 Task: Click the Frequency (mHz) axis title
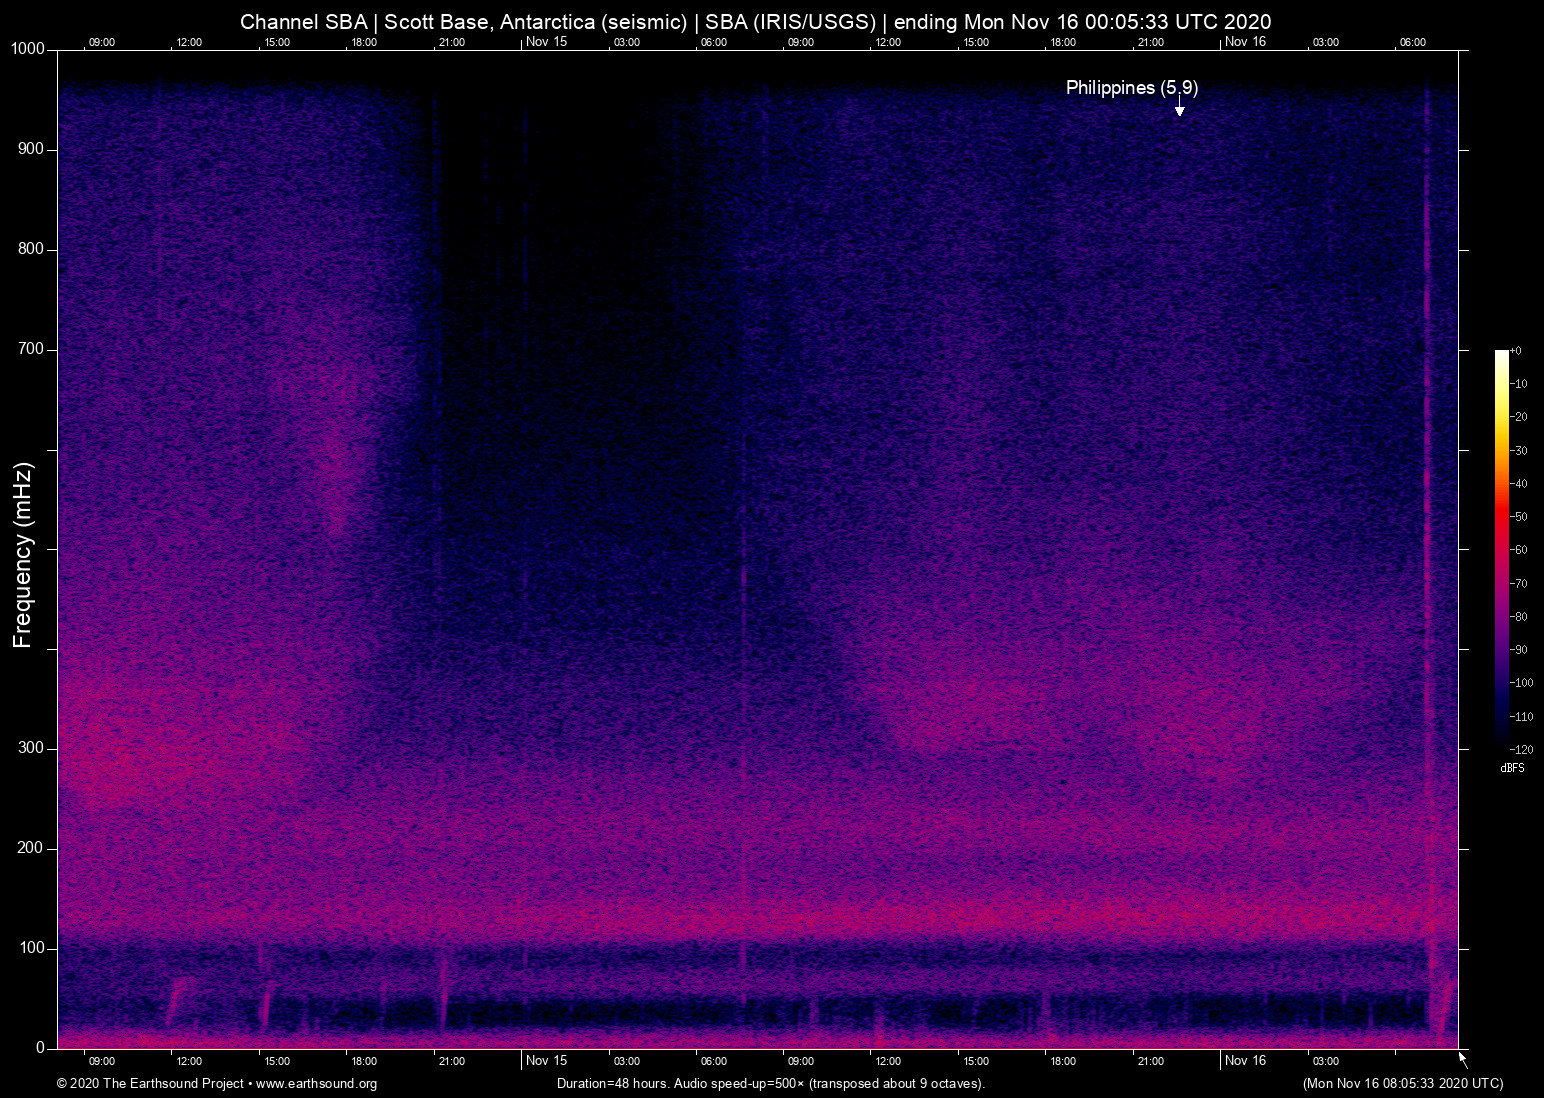(22, 555)
